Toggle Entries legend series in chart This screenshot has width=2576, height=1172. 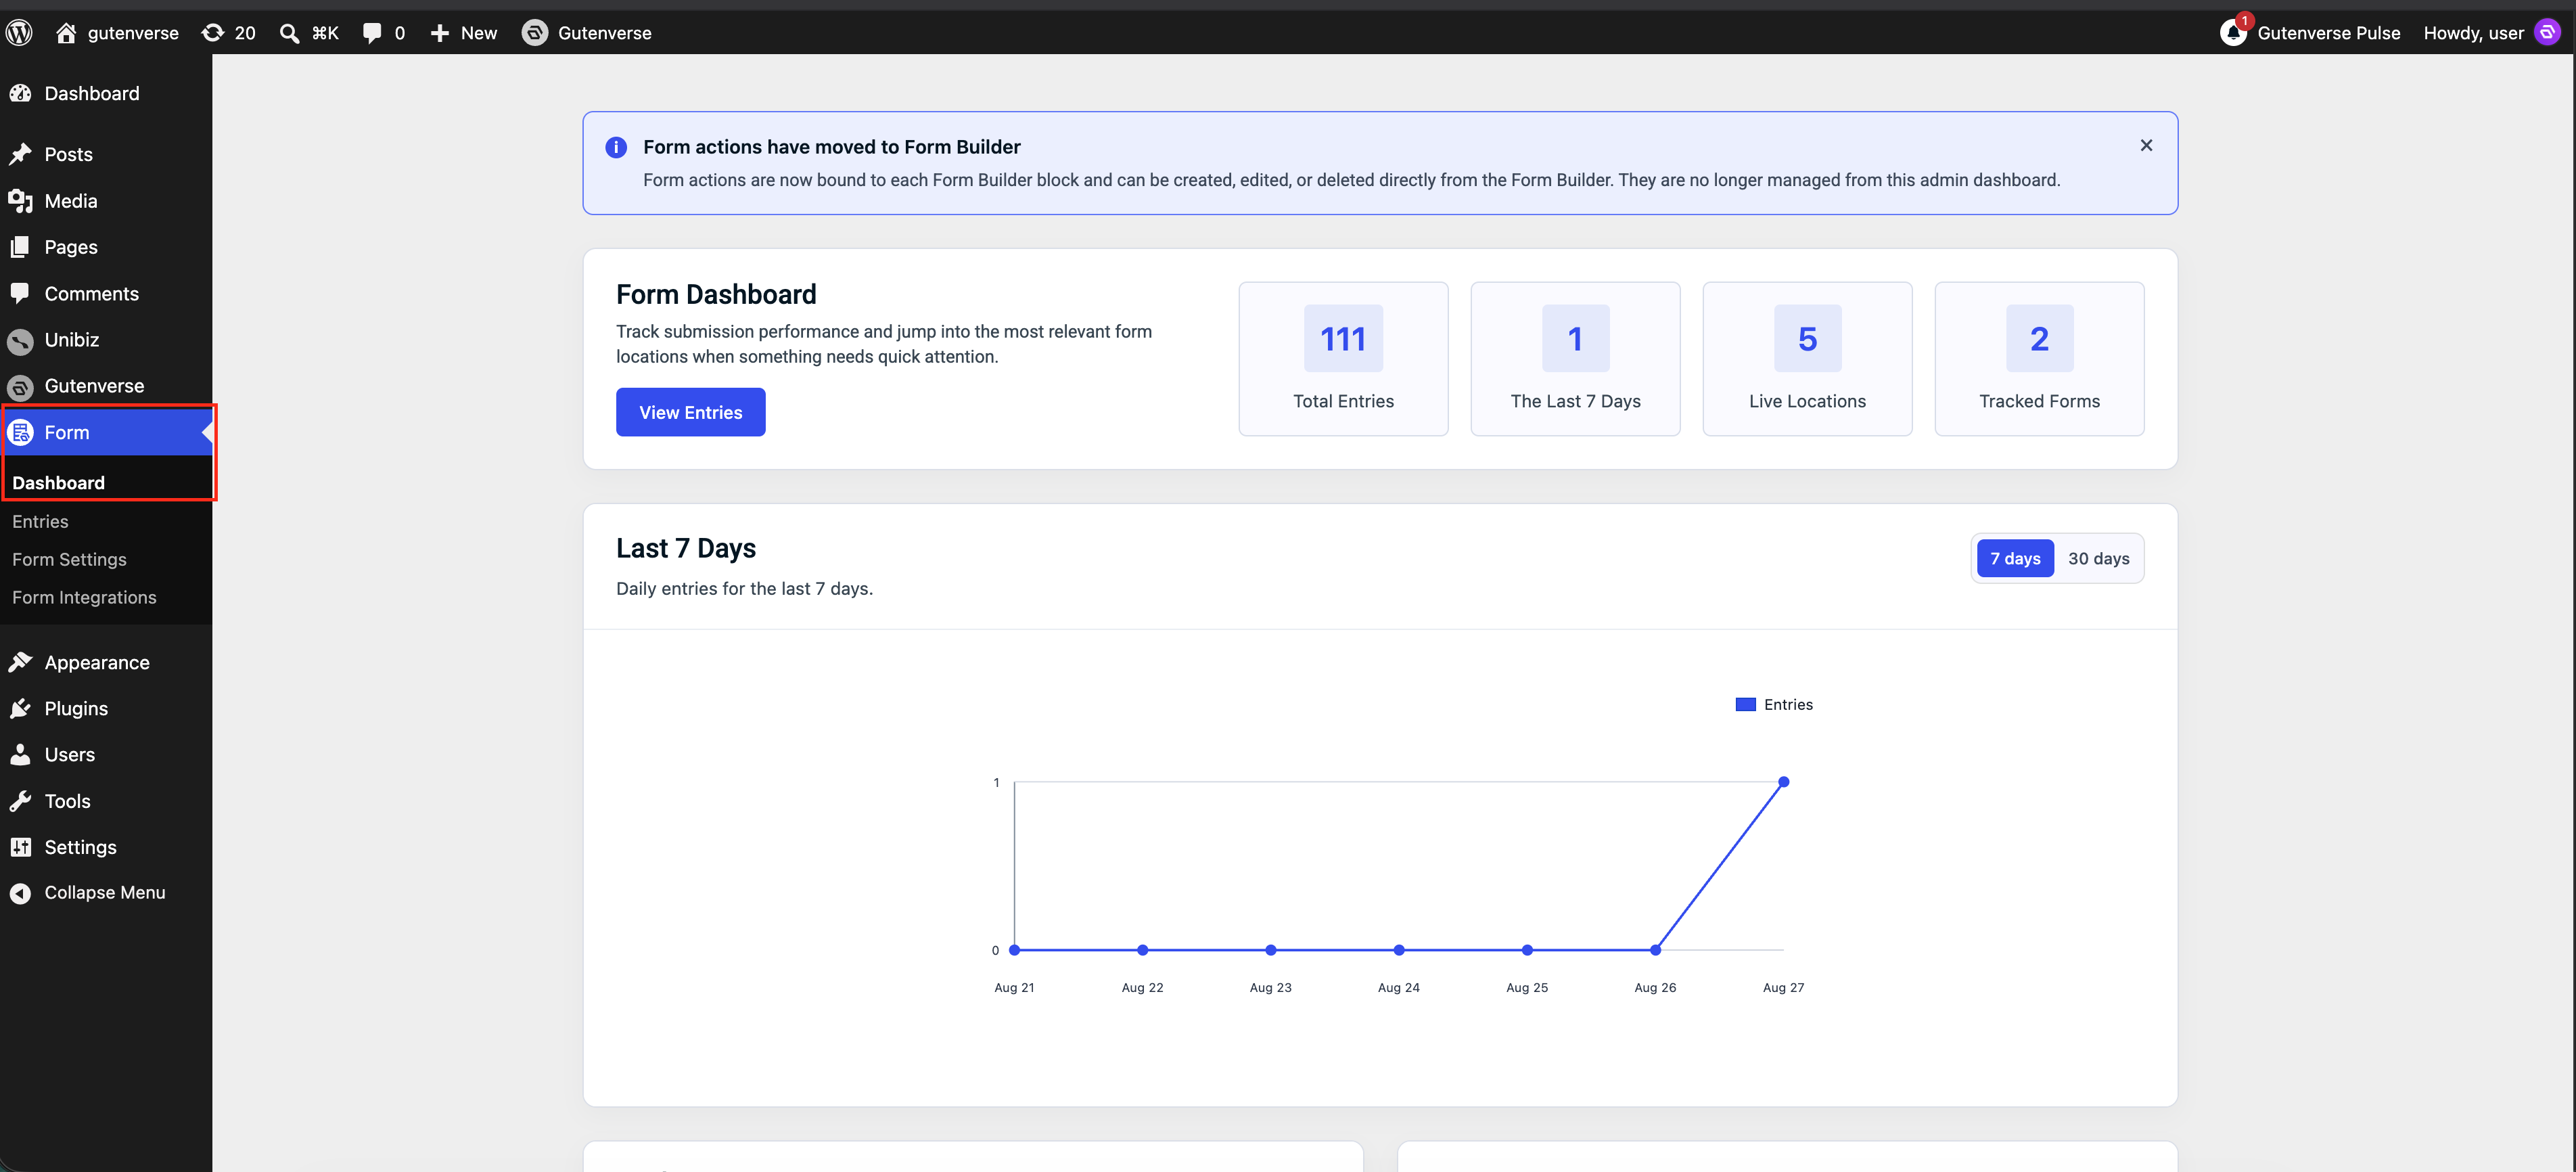point(1774,704)
